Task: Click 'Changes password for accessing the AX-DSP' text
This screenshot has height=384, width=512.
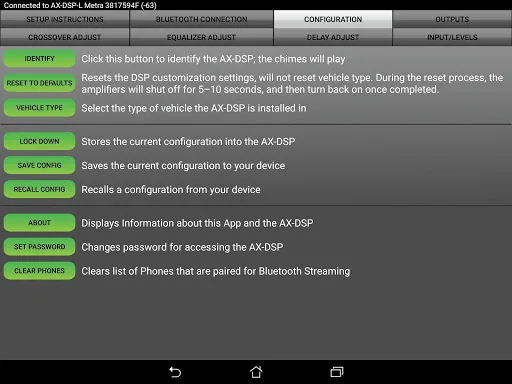Action: 182,247
